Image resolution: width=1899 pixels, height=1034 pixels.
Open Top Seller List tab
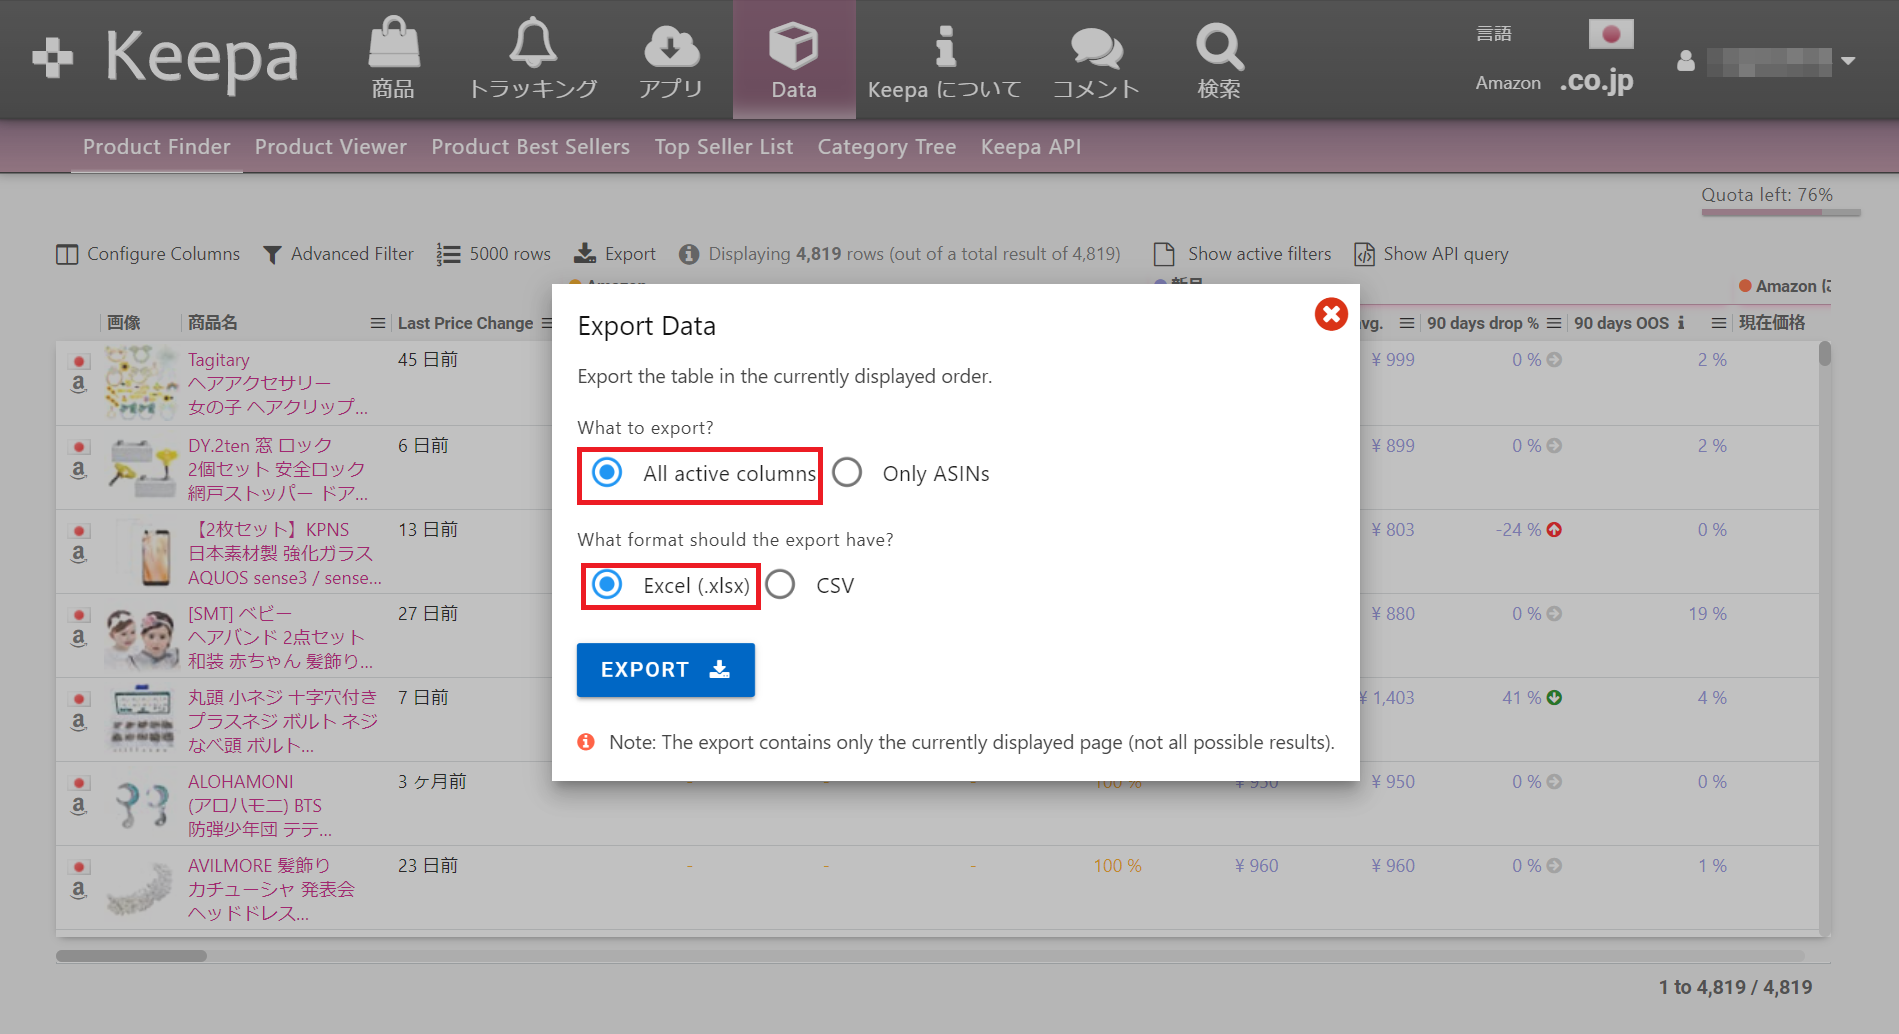(x=724, y=147)
